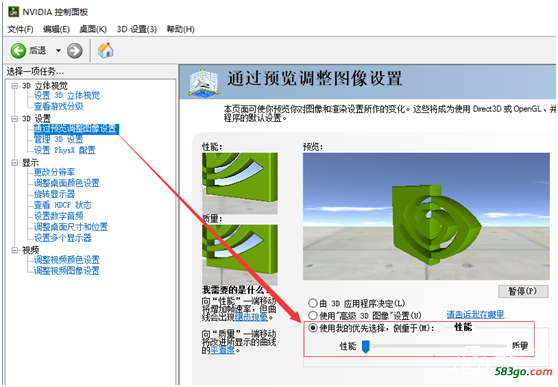Click the 暂停(P) button
The height and width of the screenshot is (387, 558).
pos(522,291)
